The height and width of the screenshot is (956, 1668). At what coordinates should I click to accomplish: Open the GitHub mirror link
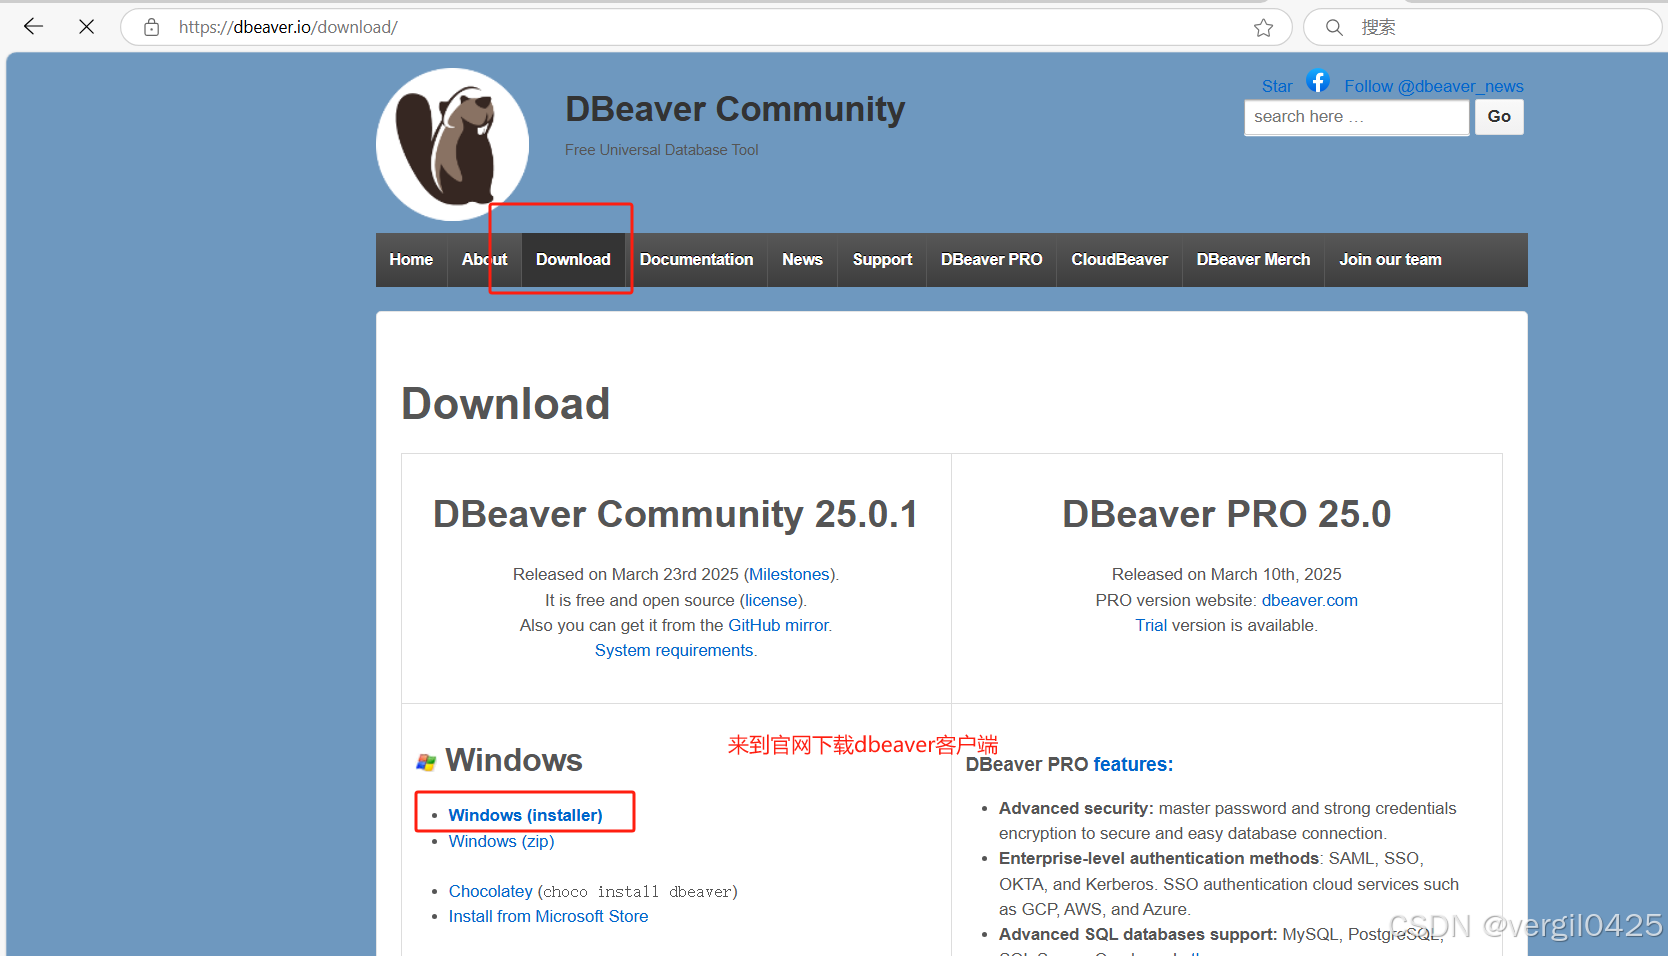pyautogui.click(x=779, y=626)
